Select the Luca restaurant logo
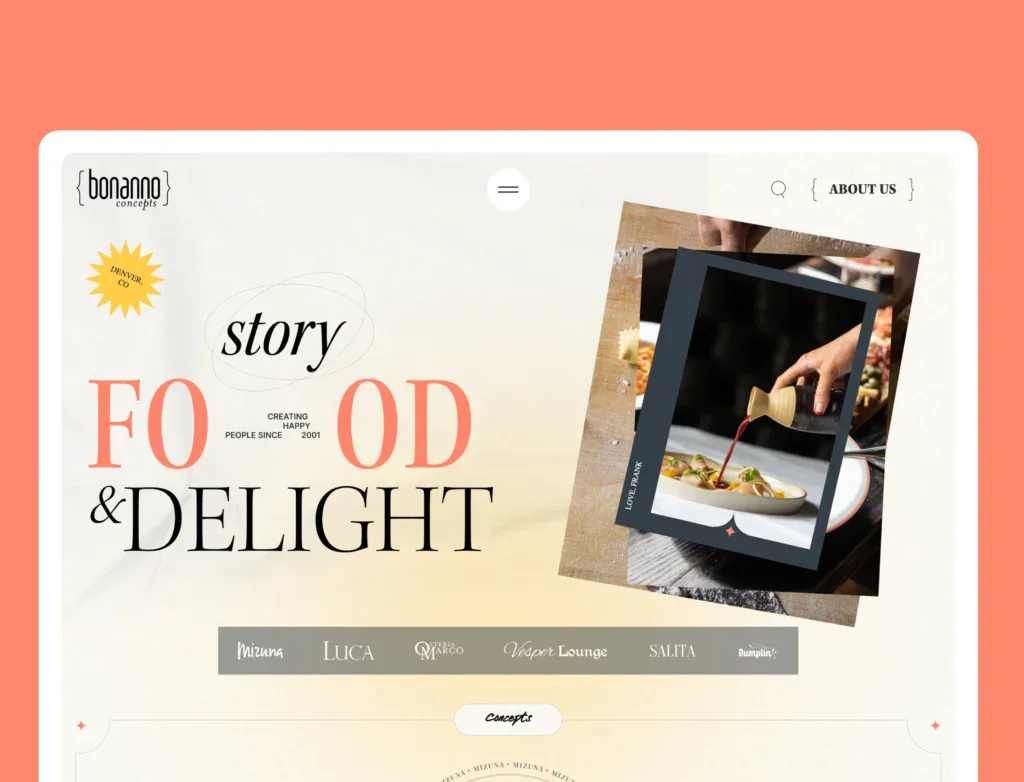The image size is (1024, 782). (x=348, y=651)
